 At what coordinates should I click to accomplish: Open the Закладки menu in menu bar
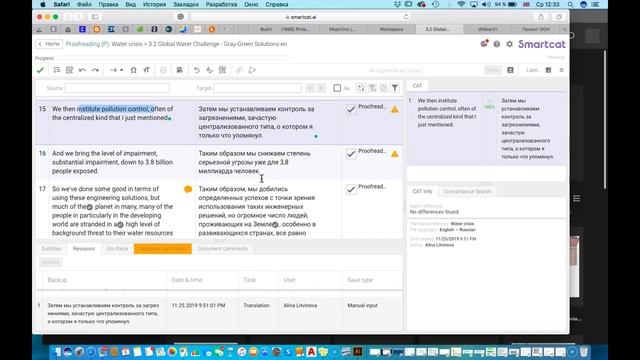(186, 4)
